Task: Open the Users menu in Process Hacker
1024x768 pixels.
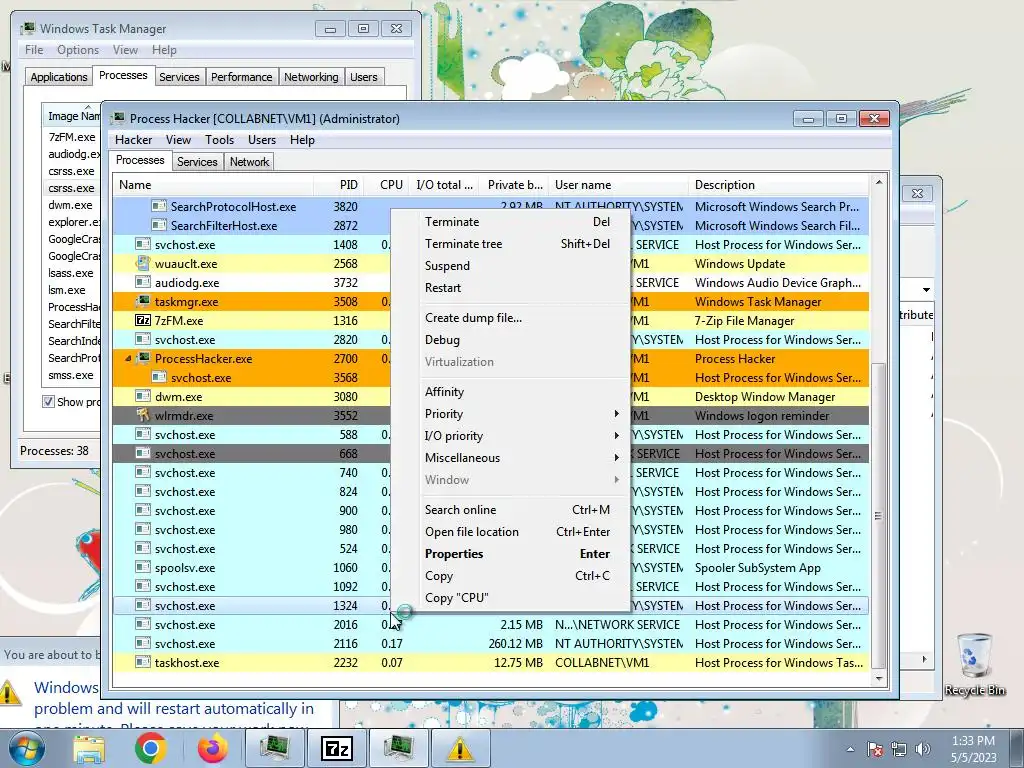Action: (x=261, y=140)
